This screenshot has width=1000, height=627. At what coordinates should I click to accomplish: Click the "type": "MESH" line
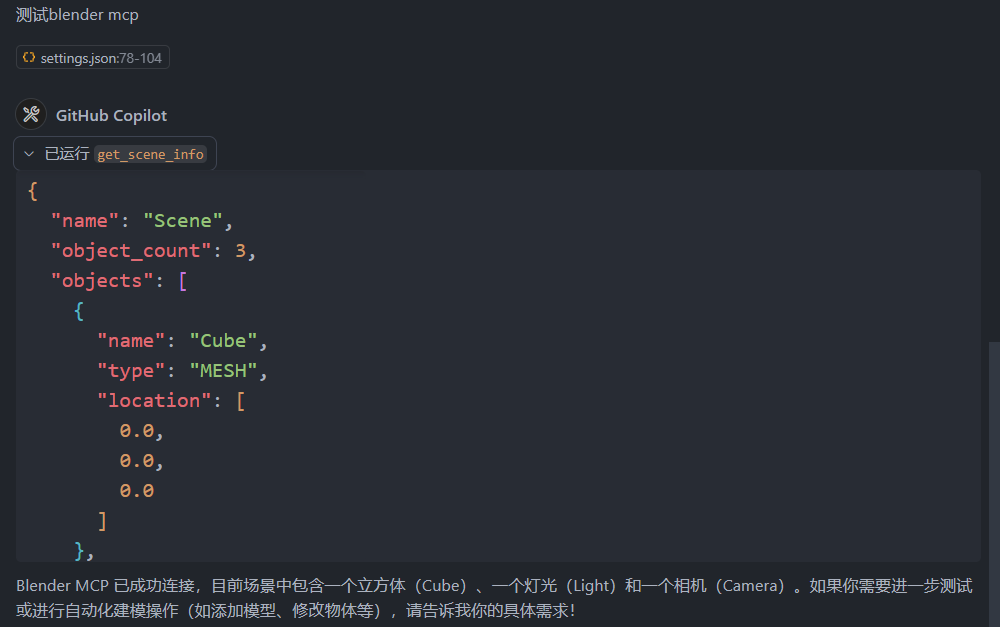(182, 371)
